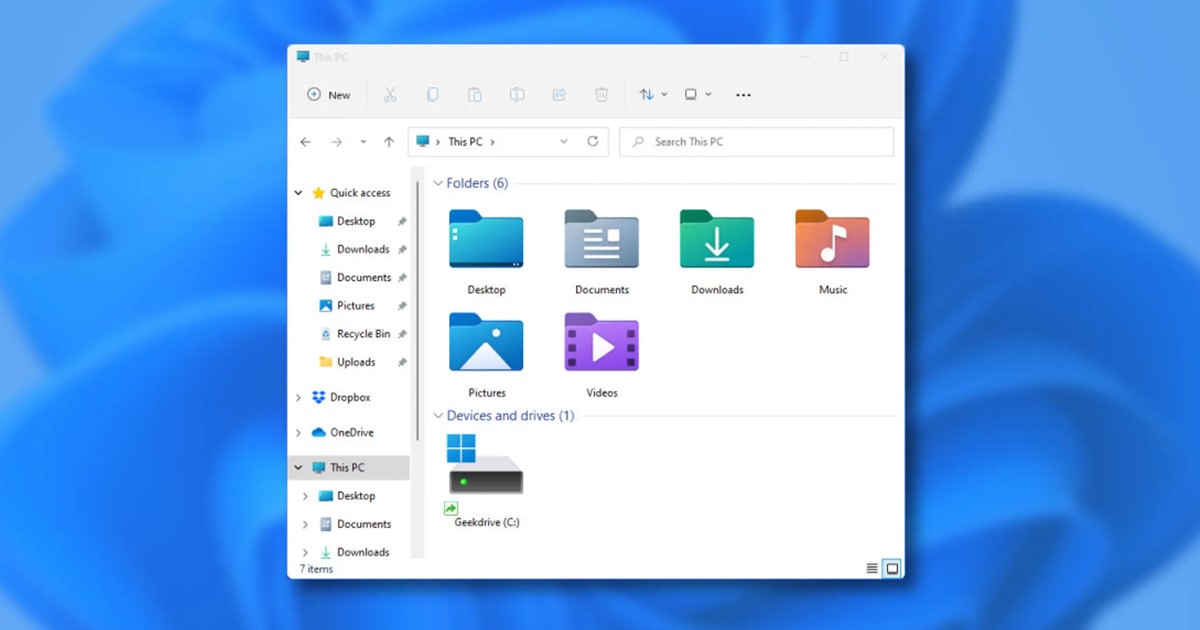Image resolution: width=1200 pixels, height=630 pixels.
Task: Unpin Desktop from Quick access
Action: pyautogui.click(x=401, y=221)
